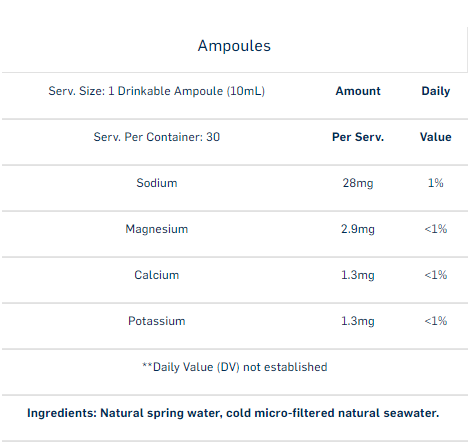Click the serving size row text

coord(157,91)
